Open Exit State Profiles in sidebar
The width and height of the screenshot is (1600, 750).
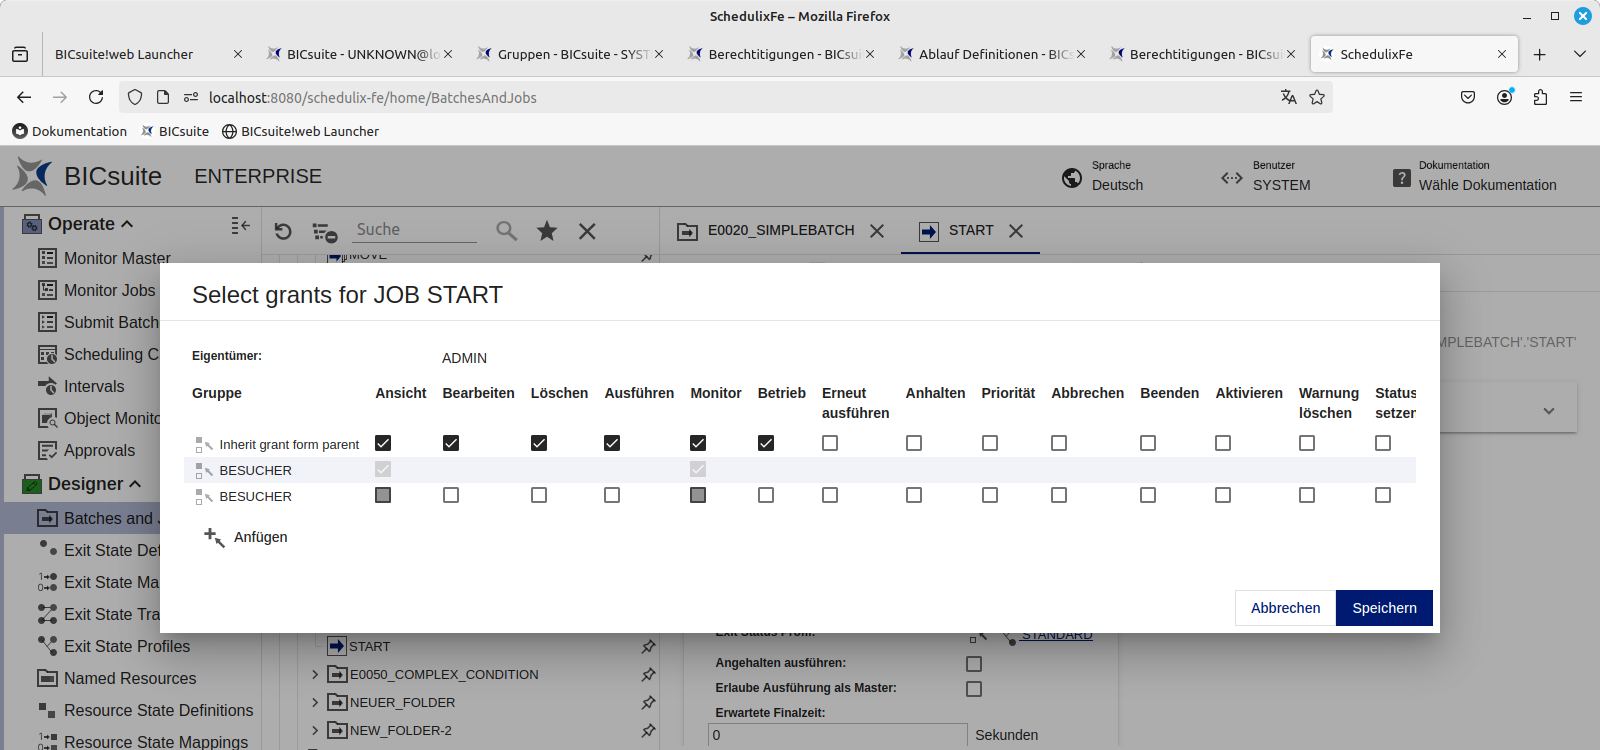126,646
